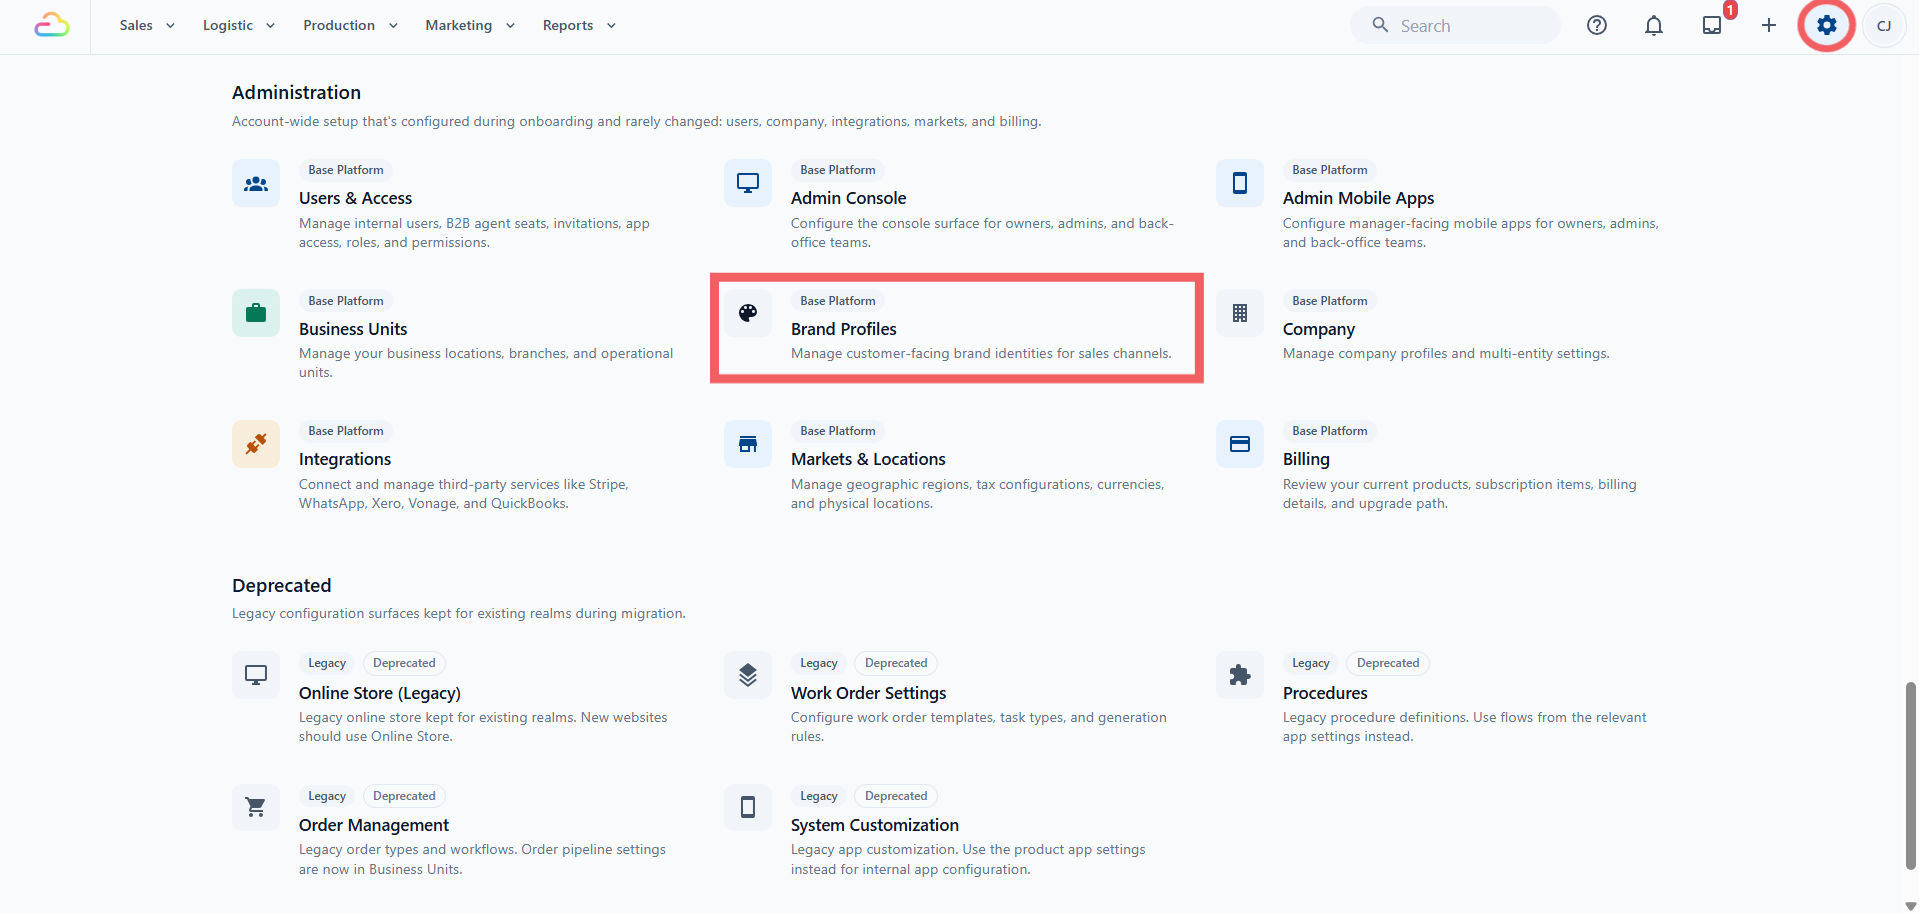Click the Procedures puzzle piece icon

1240,675
